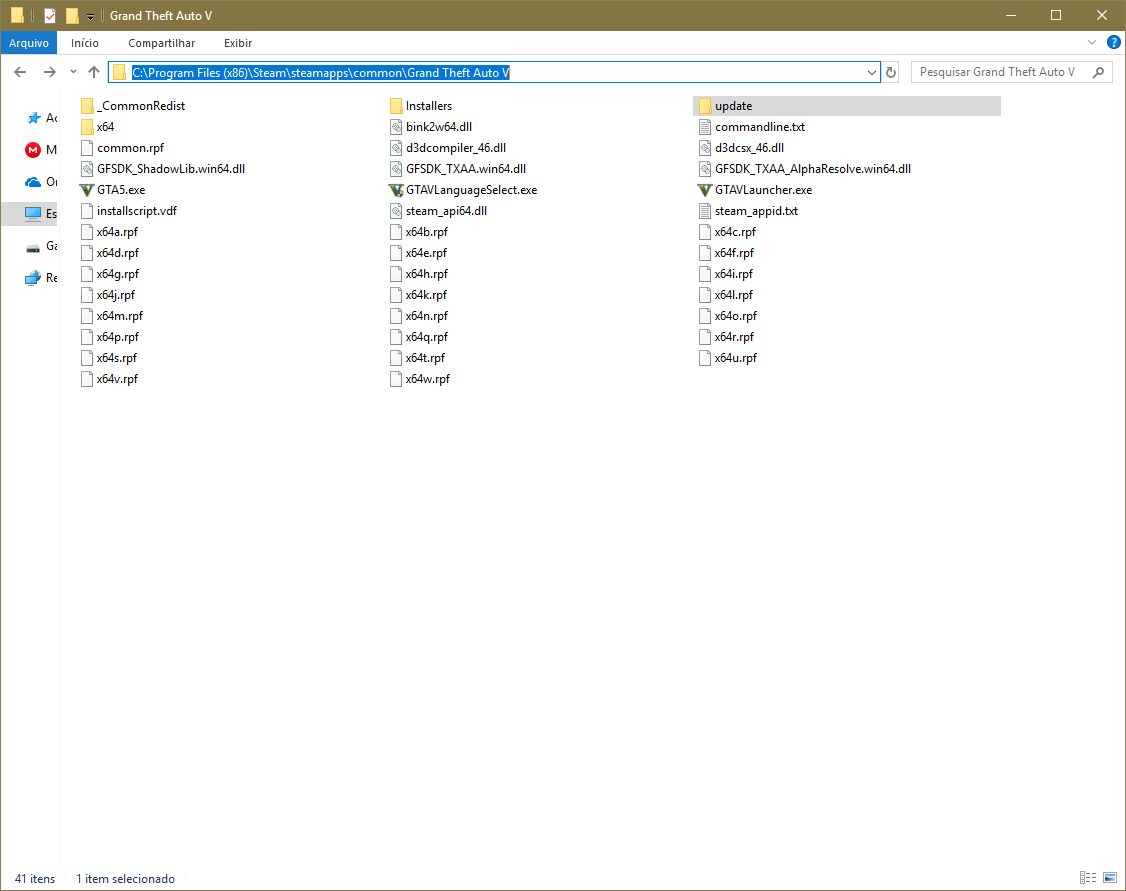Viewport: 1126px width, 891px height.
Task: Select file x64i.rpf
Action: click(726, 274)
